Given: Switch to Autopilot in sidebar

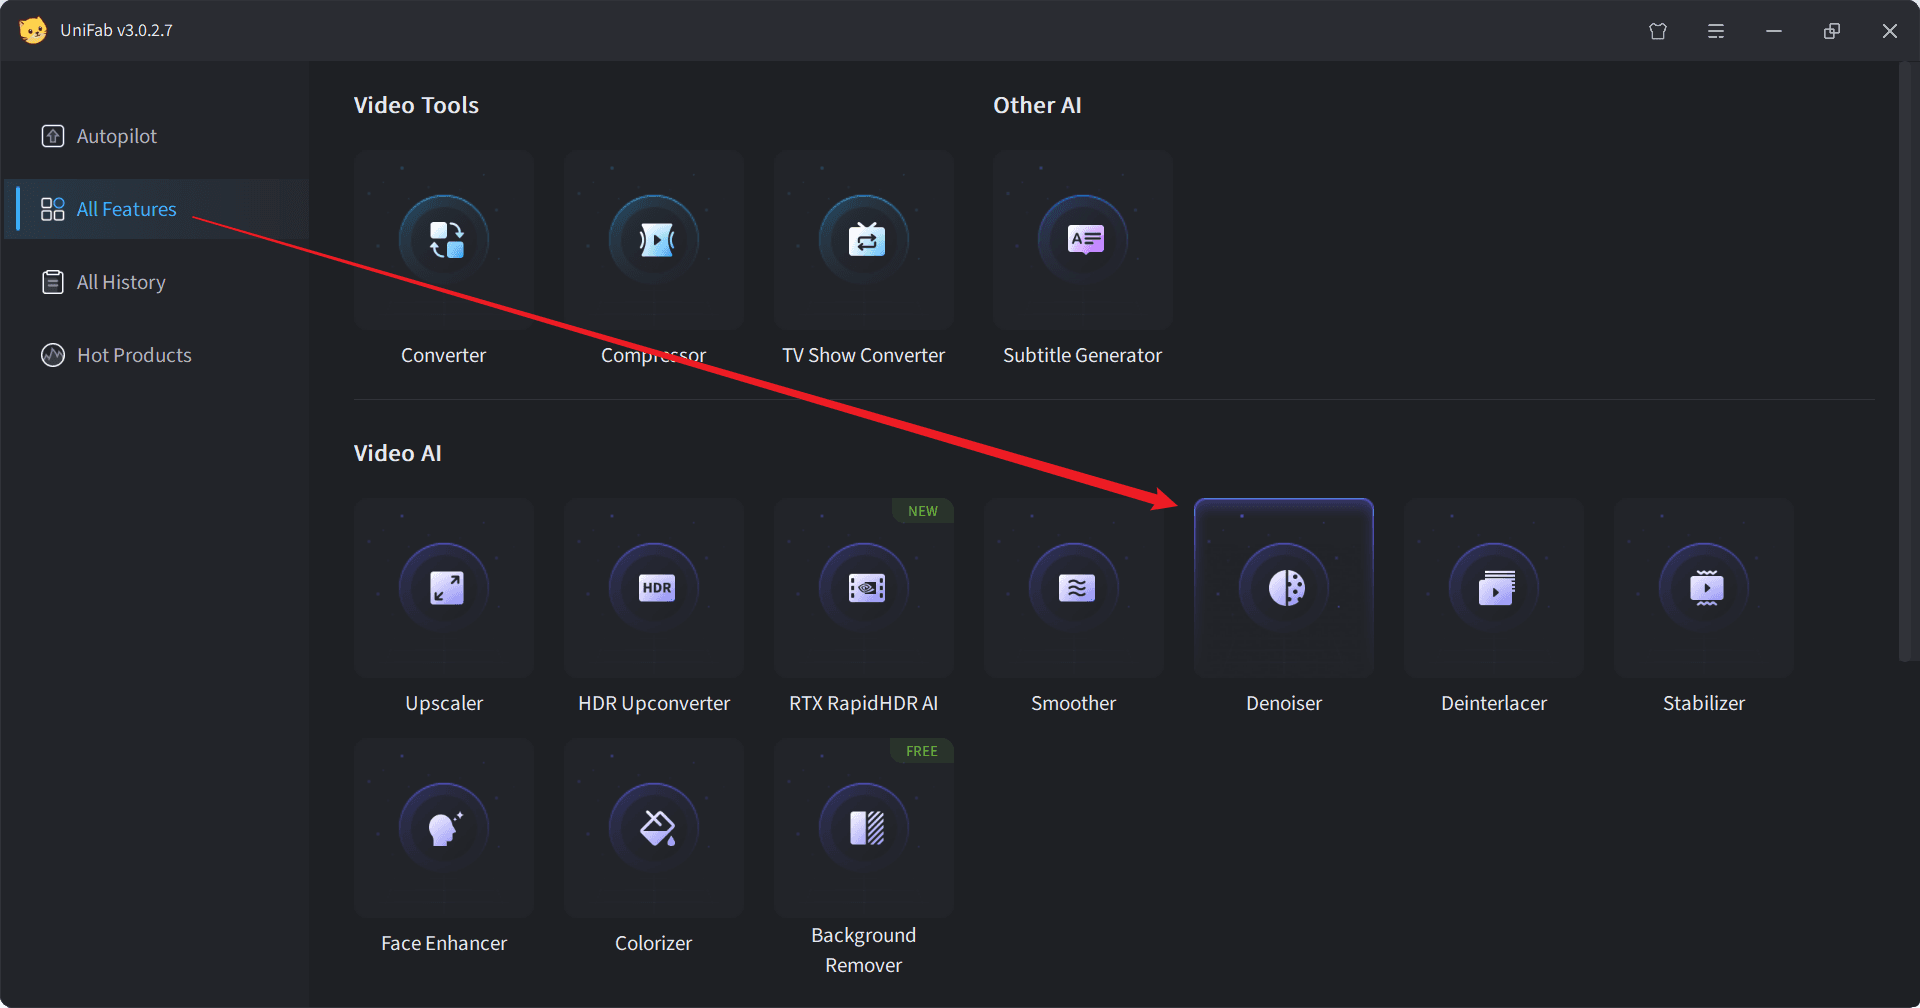Looking at the screenshot, I should 116,136.
